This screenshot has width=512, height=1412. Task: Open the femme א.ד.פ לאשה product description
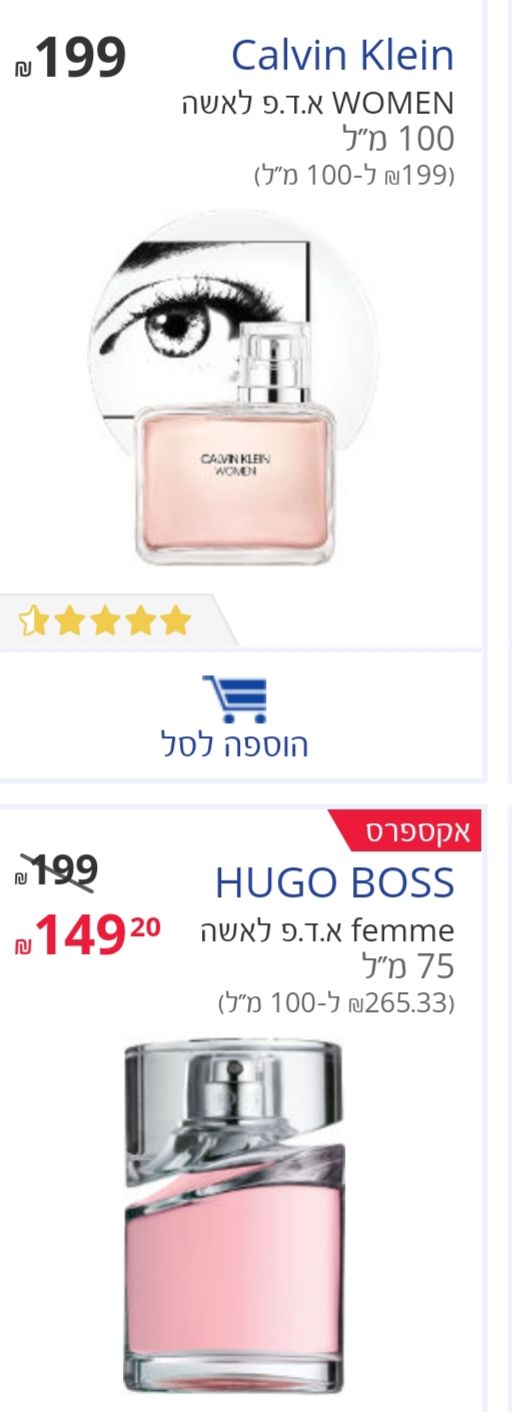tap(312, 931)
